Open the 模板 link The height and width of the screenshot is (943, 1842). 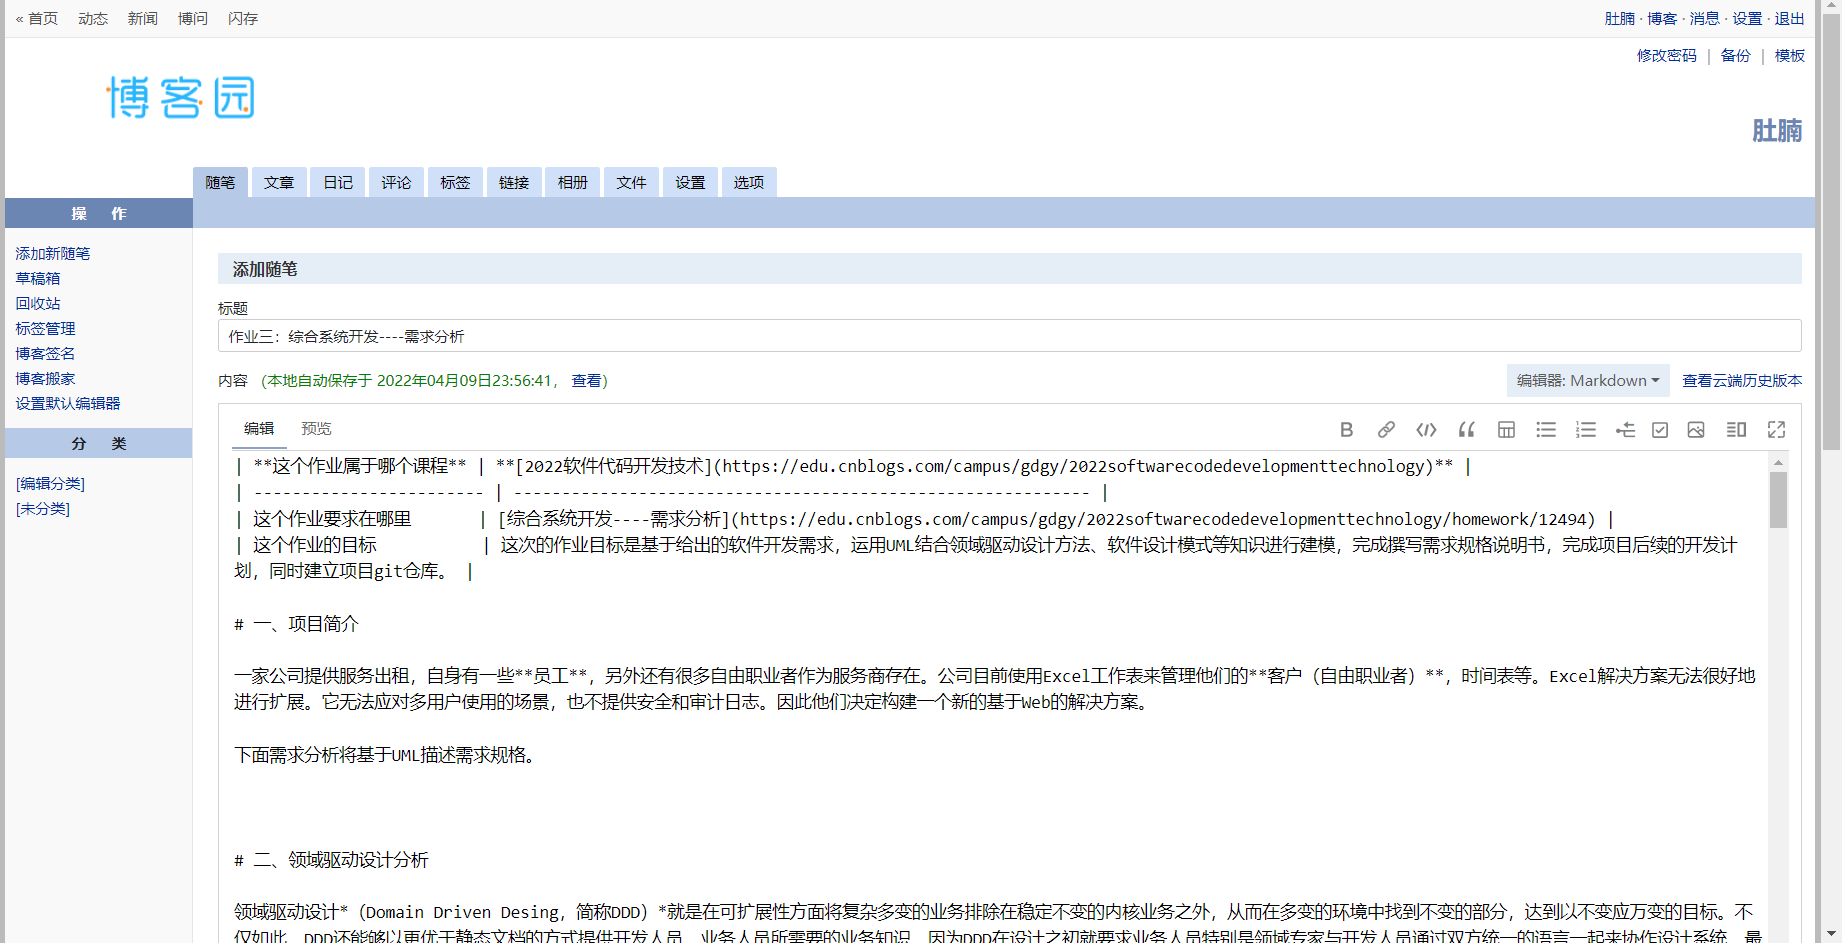(1790, 56)
